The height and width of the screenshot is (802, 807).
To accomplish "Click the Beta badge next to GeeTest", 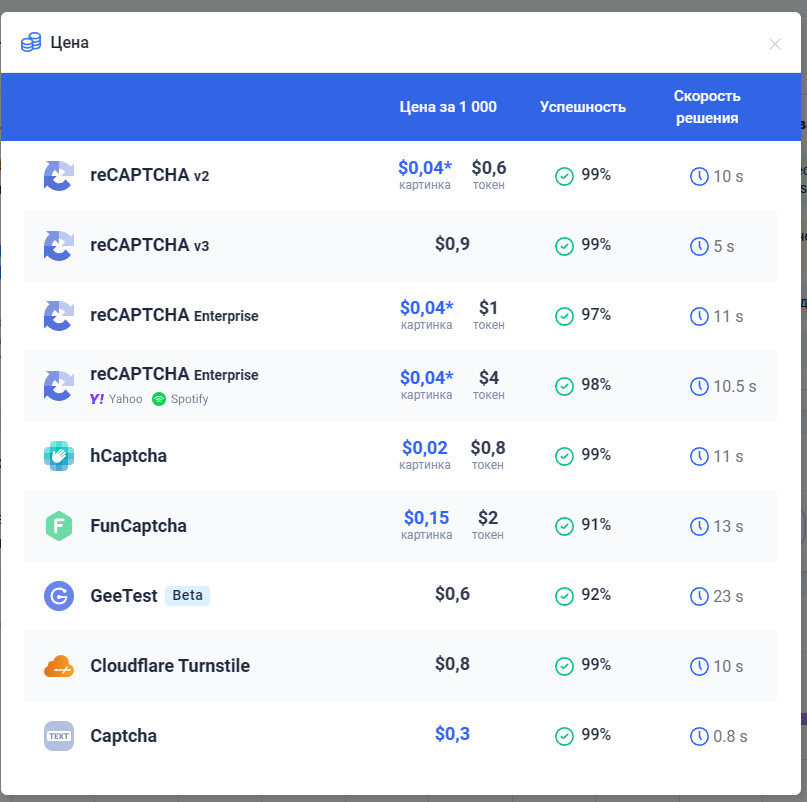I will click(187, 596).
